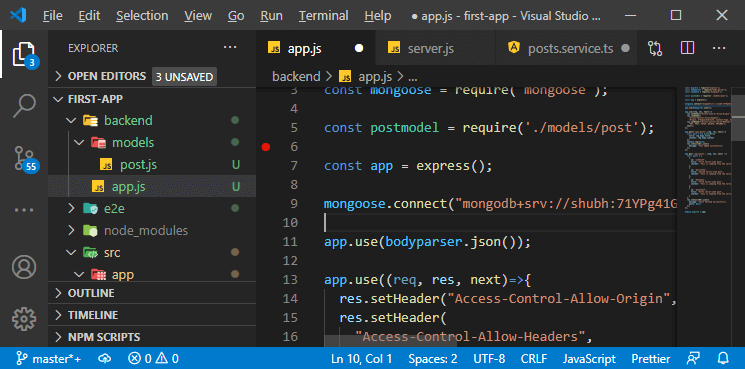Open the Accounts icon

(24, 267)
